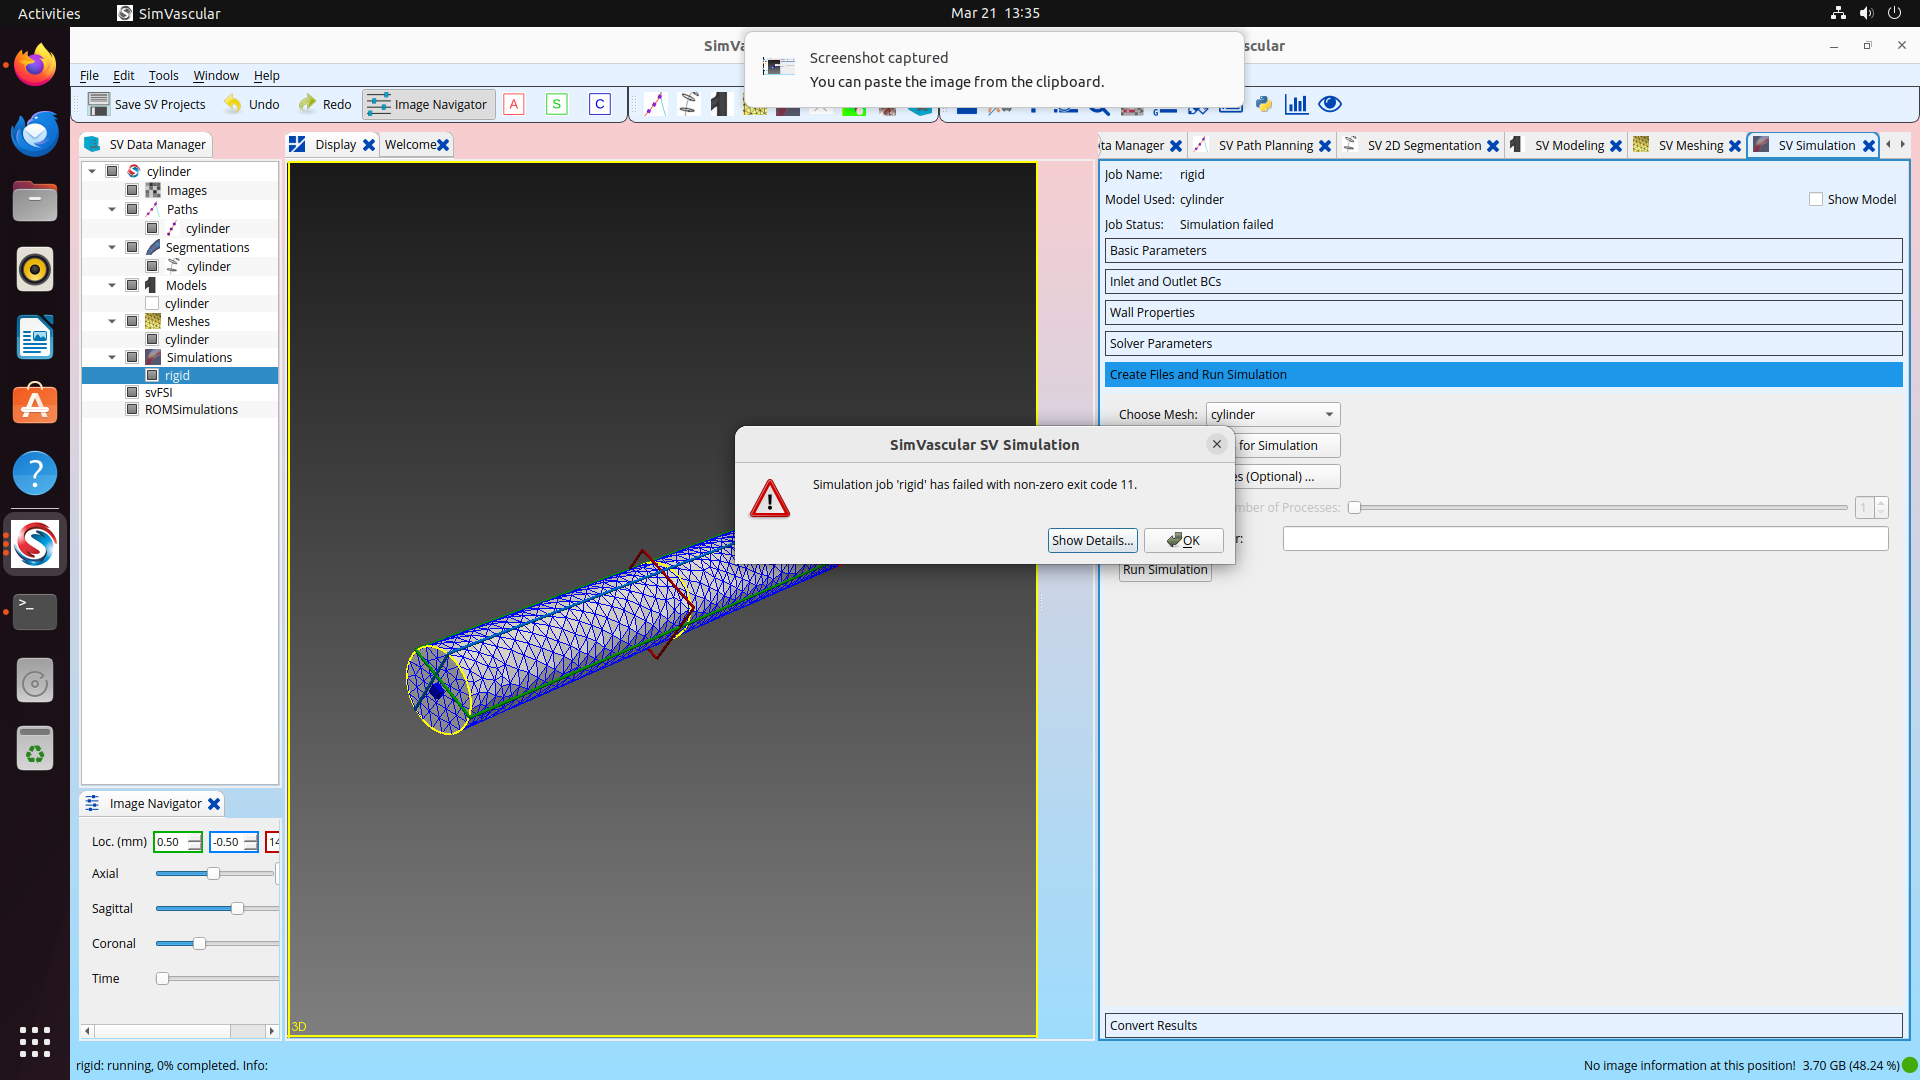The image size is (1920, 1080).
Task: Click the Redo arrow icon
Action: [x=307, y=104]
